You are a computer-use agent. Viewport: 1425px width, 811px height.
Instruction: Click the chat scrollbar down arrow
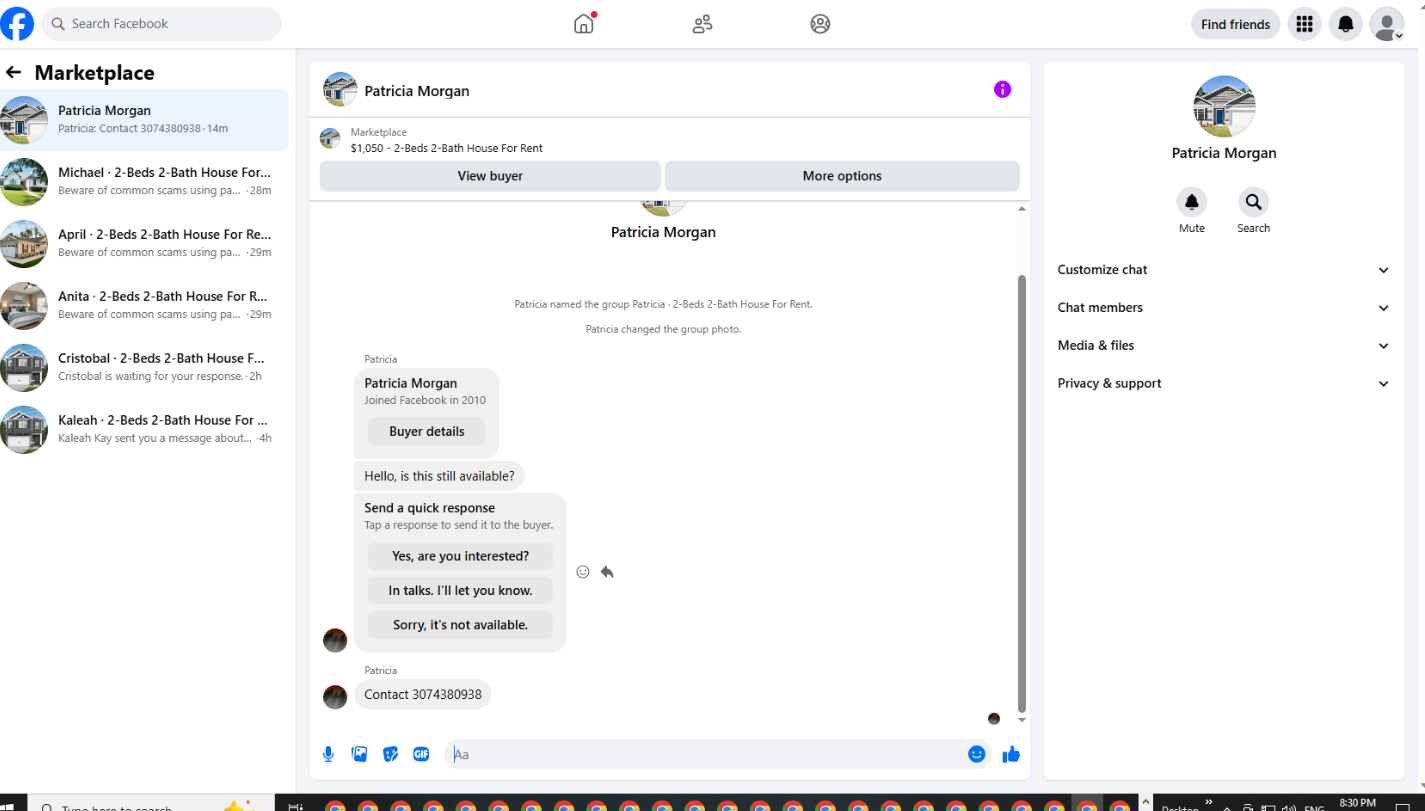1021,719
